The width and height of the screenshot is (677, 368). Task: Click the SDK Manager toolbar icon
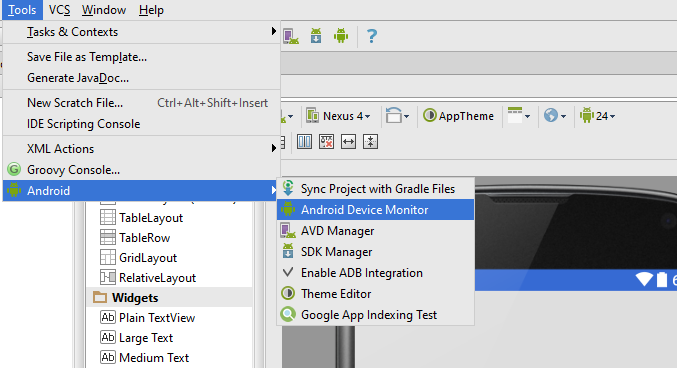coord(316,36)
